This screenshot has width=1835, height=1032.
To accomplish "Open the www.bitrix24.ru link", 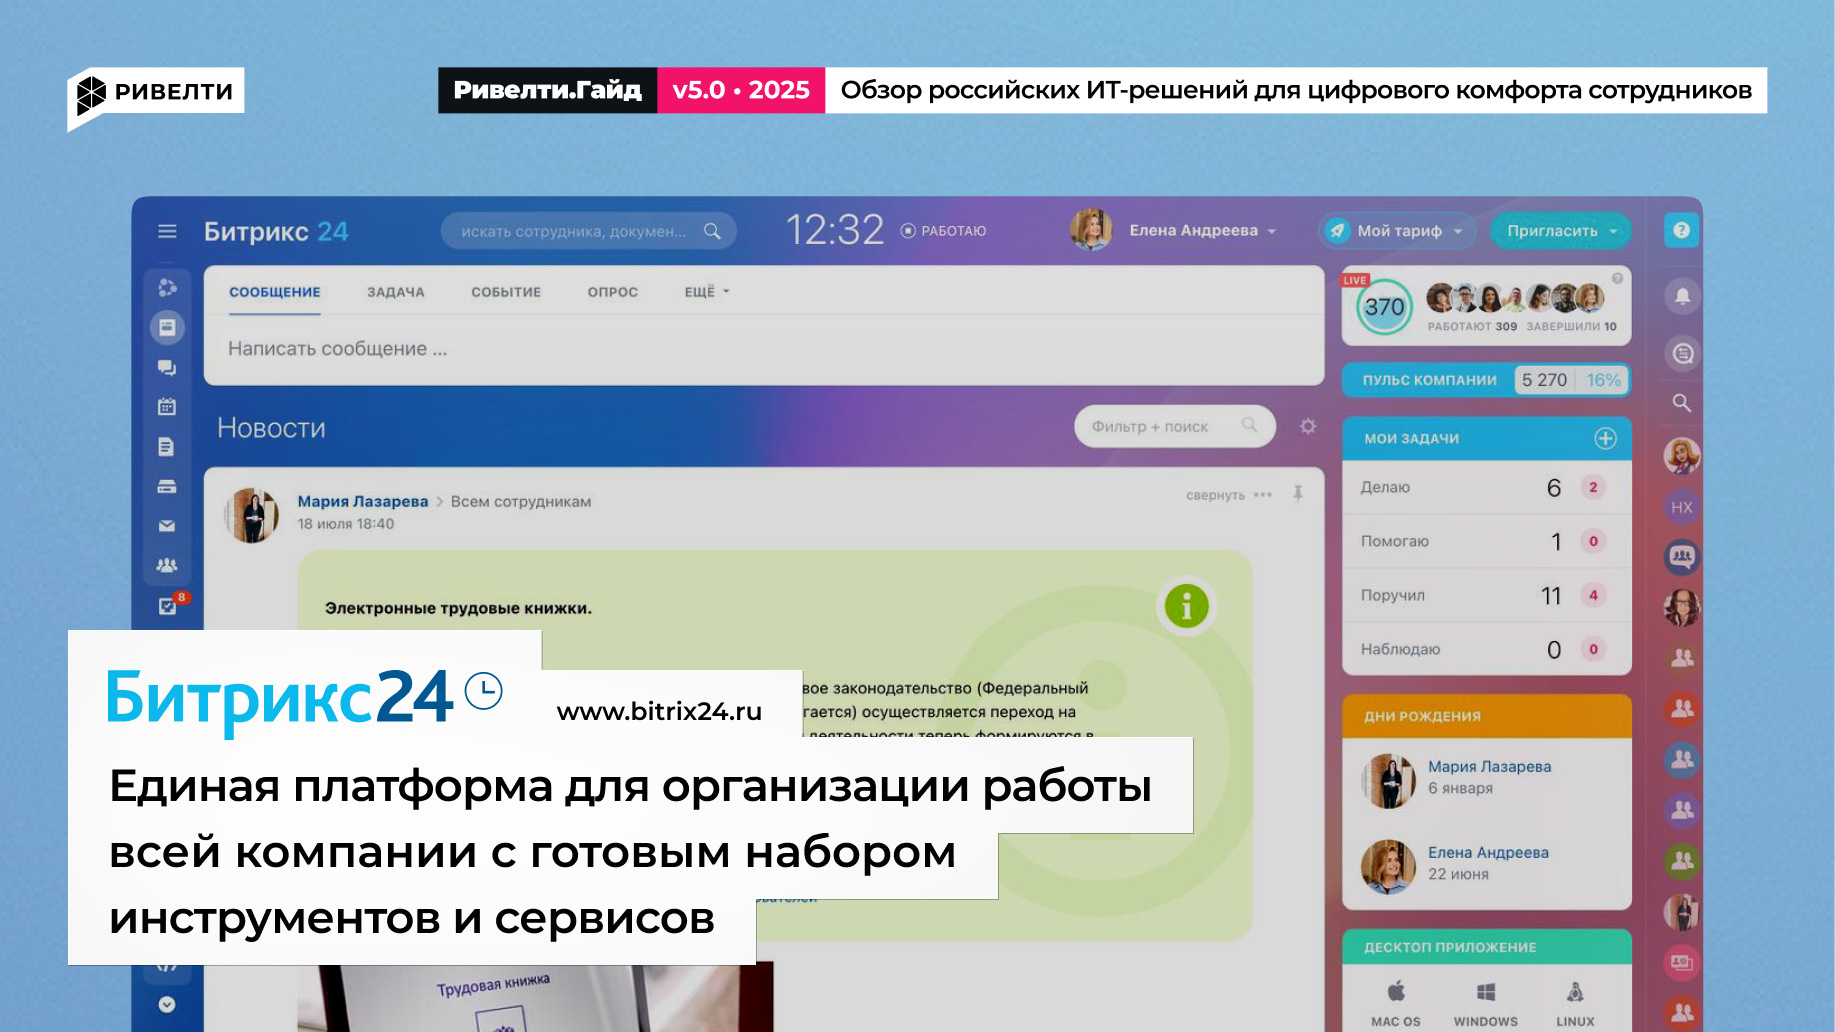I will coord(659,711).
